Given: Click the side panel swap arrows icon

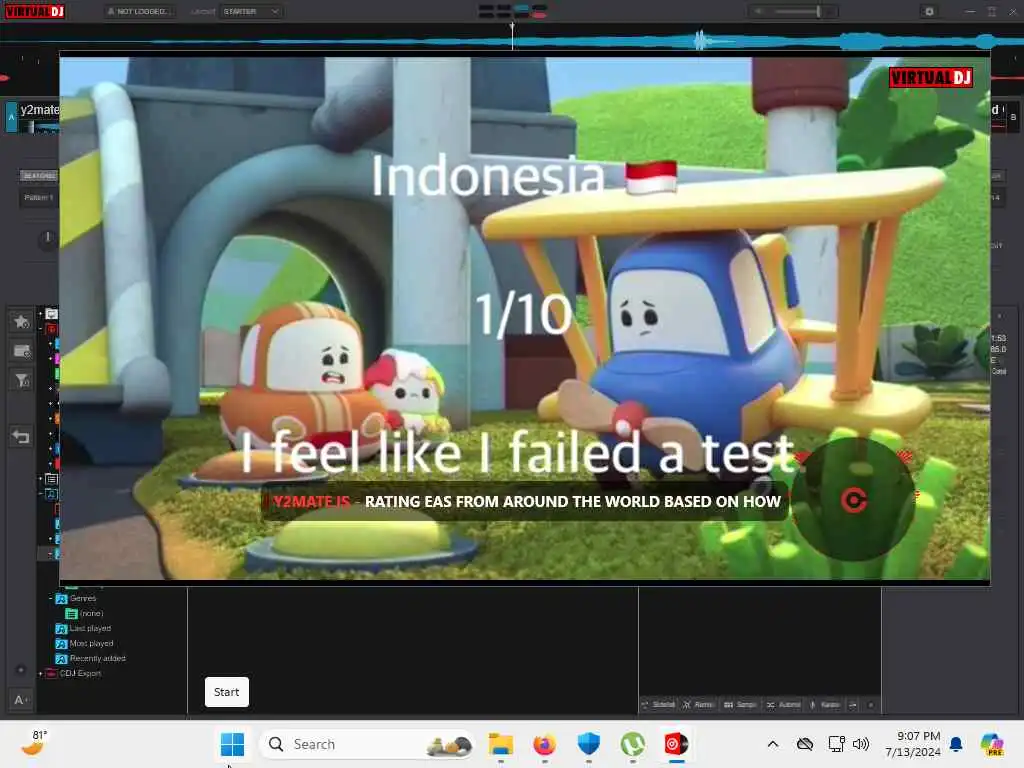Looking at the screenshot, I should tap(853, 705).
